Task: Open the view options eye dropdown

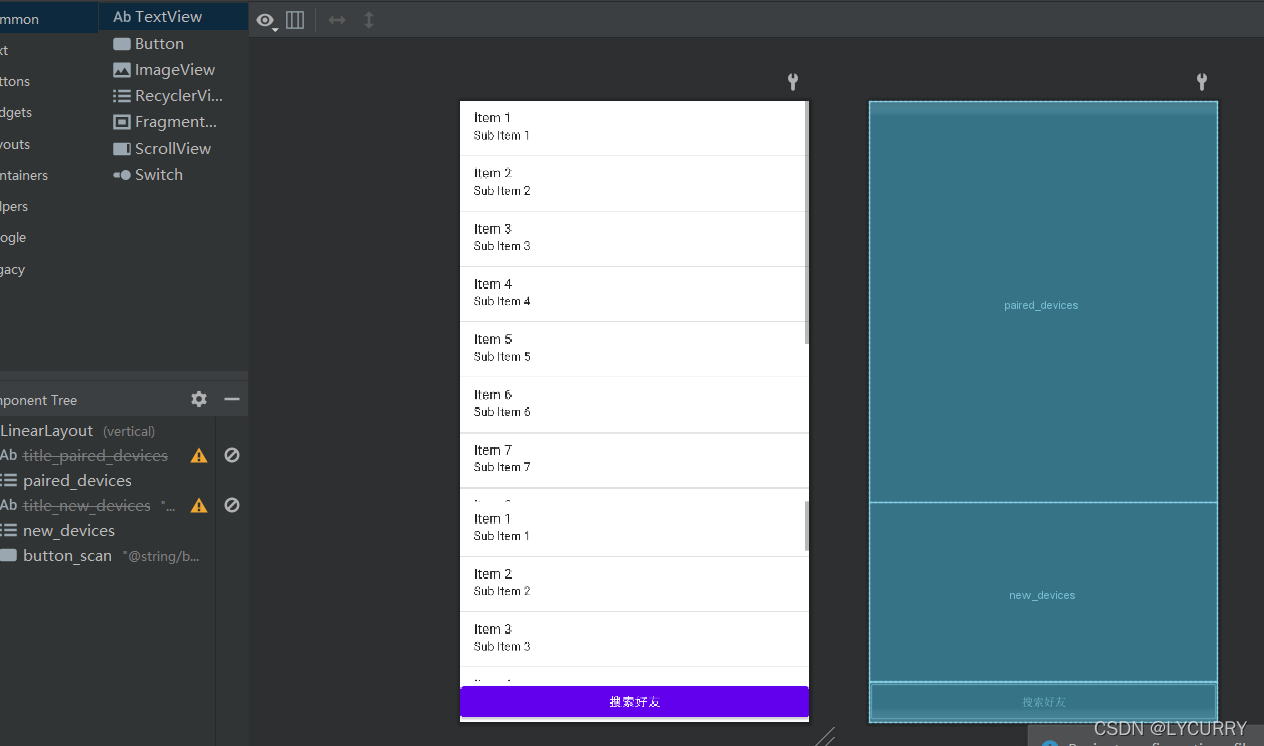Action: pyautogui.click(x=266, y=20)
